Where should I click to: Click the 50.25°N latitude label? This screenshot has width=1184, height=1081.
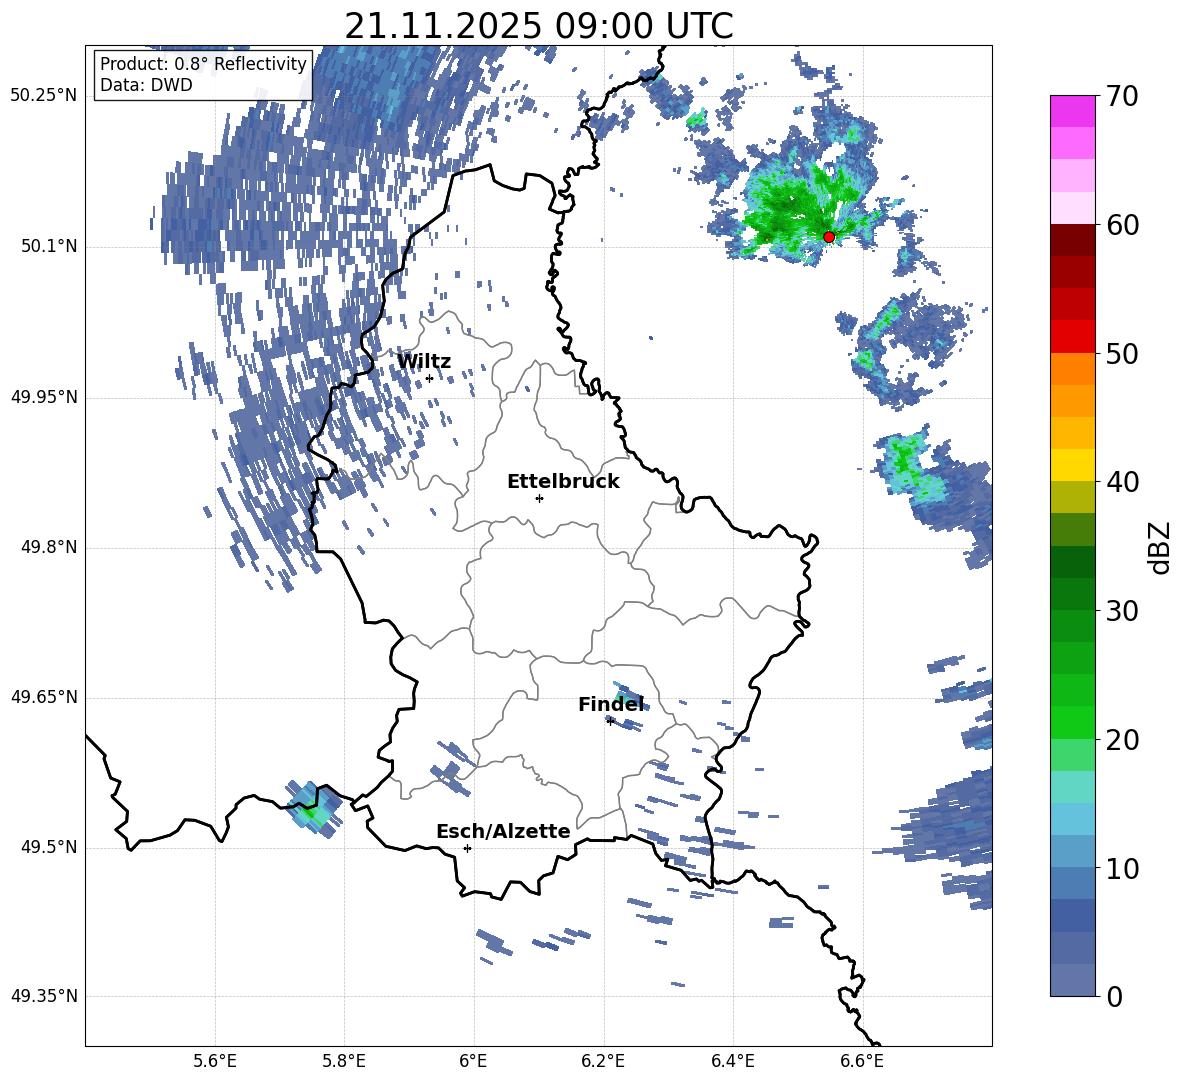(x=44, y=96)
